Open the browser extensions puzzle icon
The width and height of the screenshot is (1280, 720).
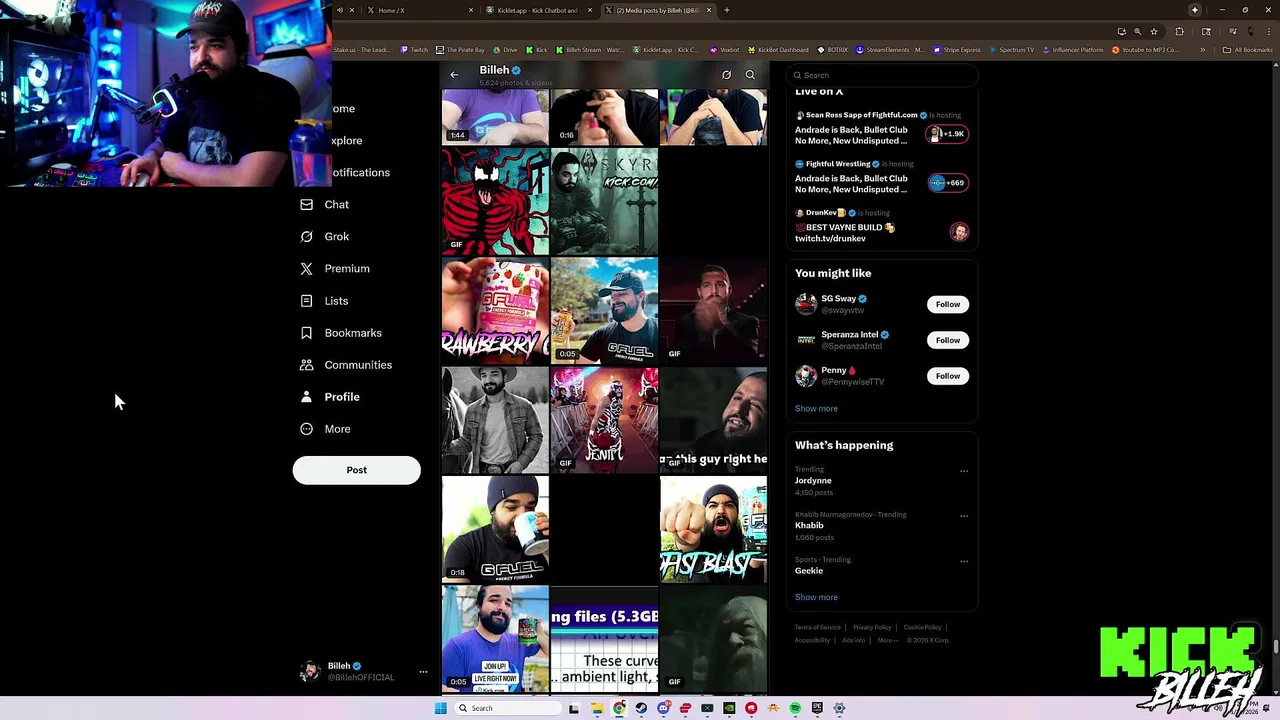[1179, 32]
